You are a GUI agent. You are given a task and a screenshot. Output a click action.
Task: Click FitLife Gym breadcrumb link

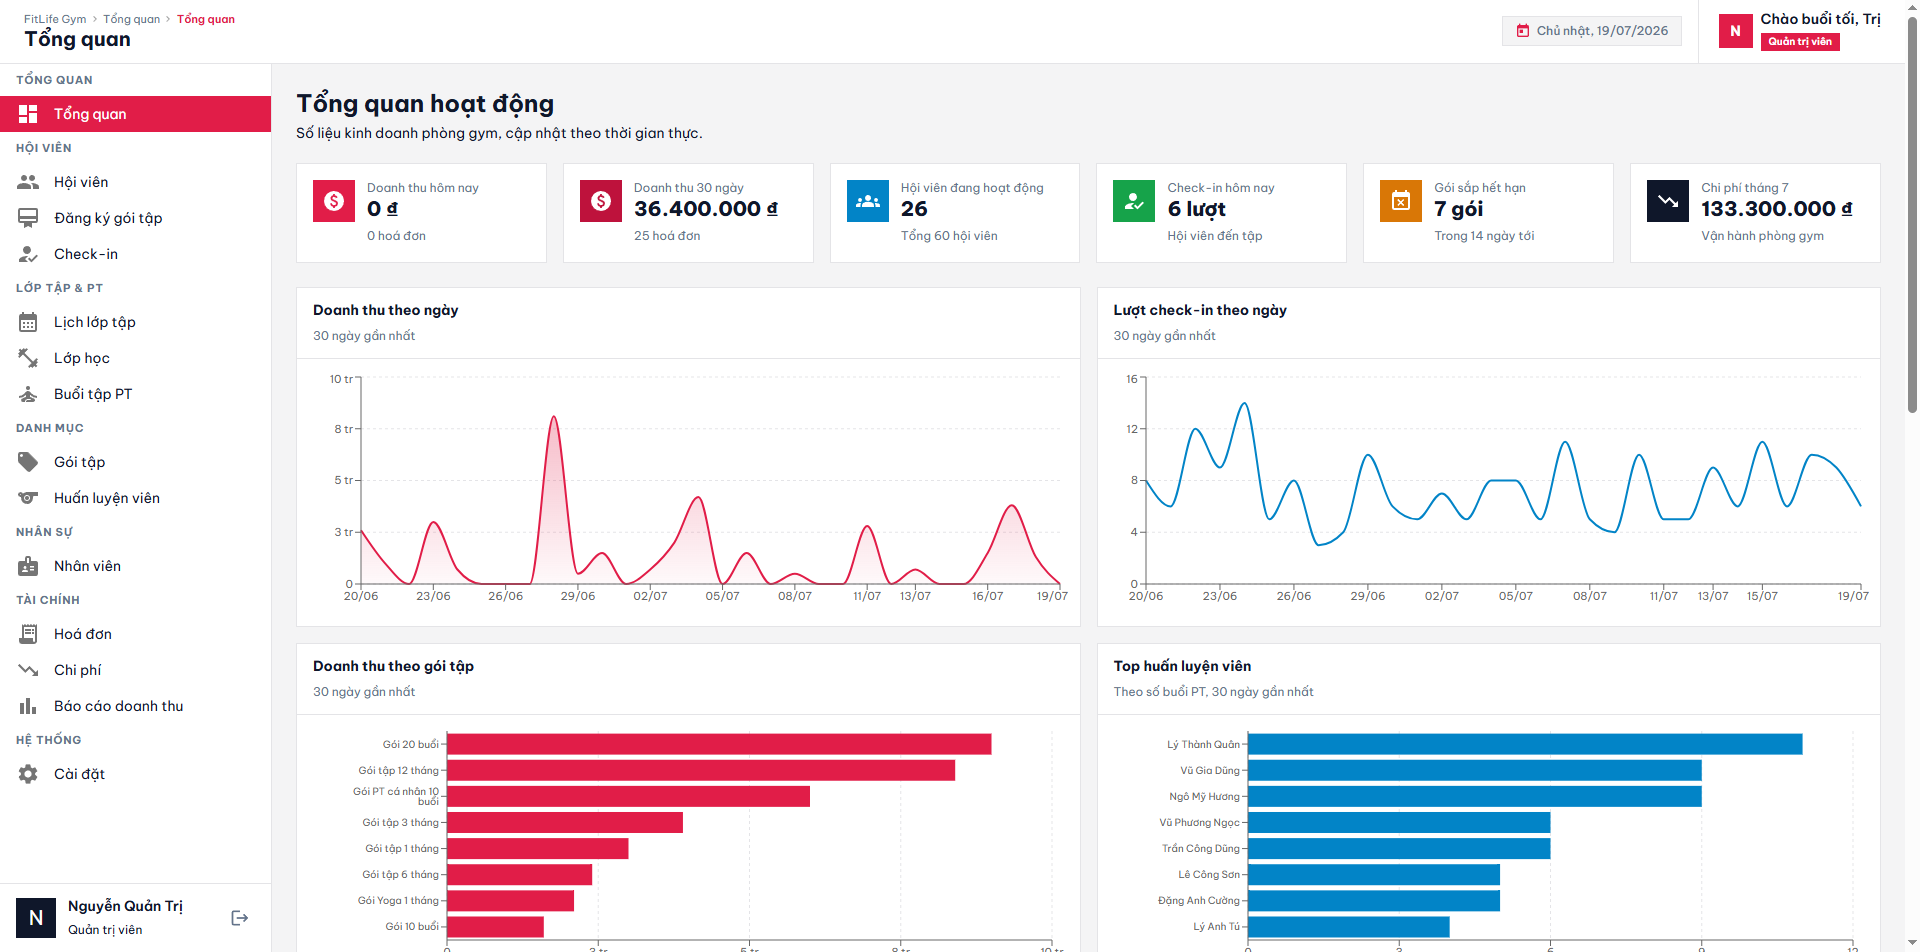click(55, 19)
